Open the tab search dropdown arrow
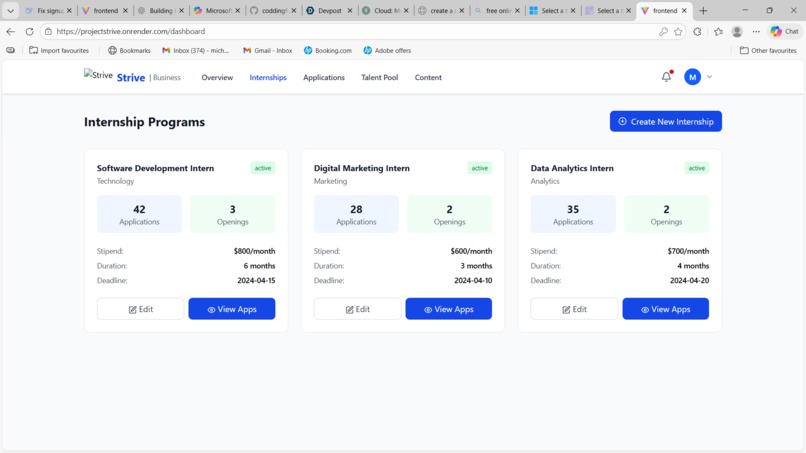The image size is (806, 453). click(10, 10)
